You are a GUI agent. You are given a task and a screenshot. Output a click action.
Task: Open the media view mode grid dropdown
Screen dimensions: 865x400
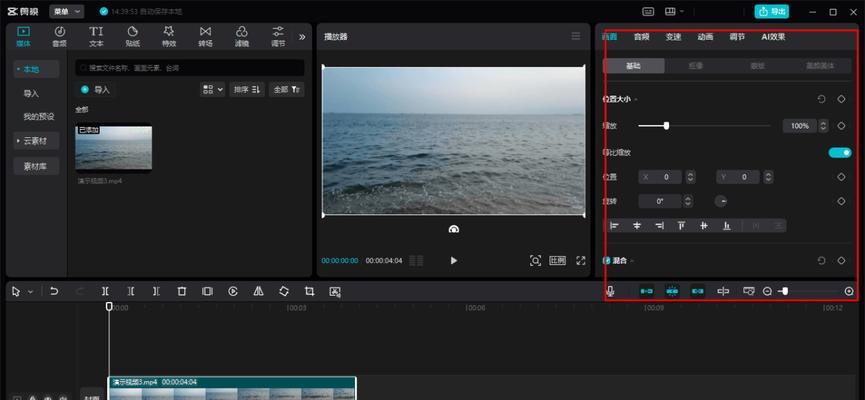[212, 89]
